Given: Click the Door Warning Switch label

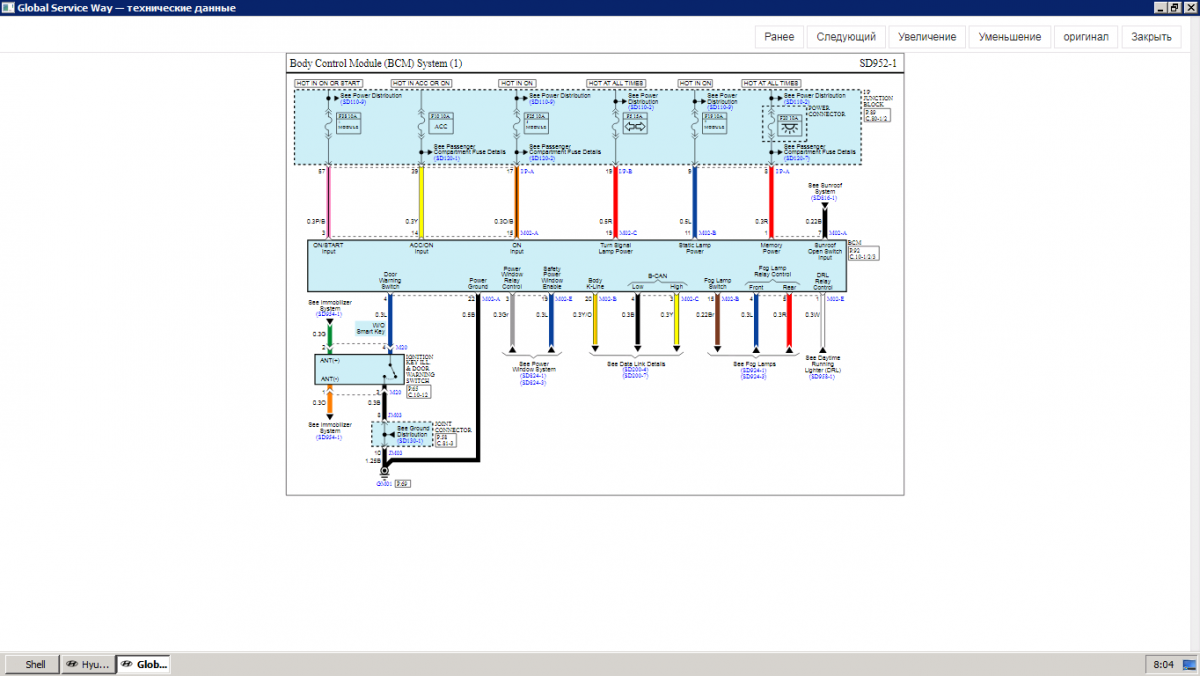Looking at the screenshot, I should pos(390,281).
